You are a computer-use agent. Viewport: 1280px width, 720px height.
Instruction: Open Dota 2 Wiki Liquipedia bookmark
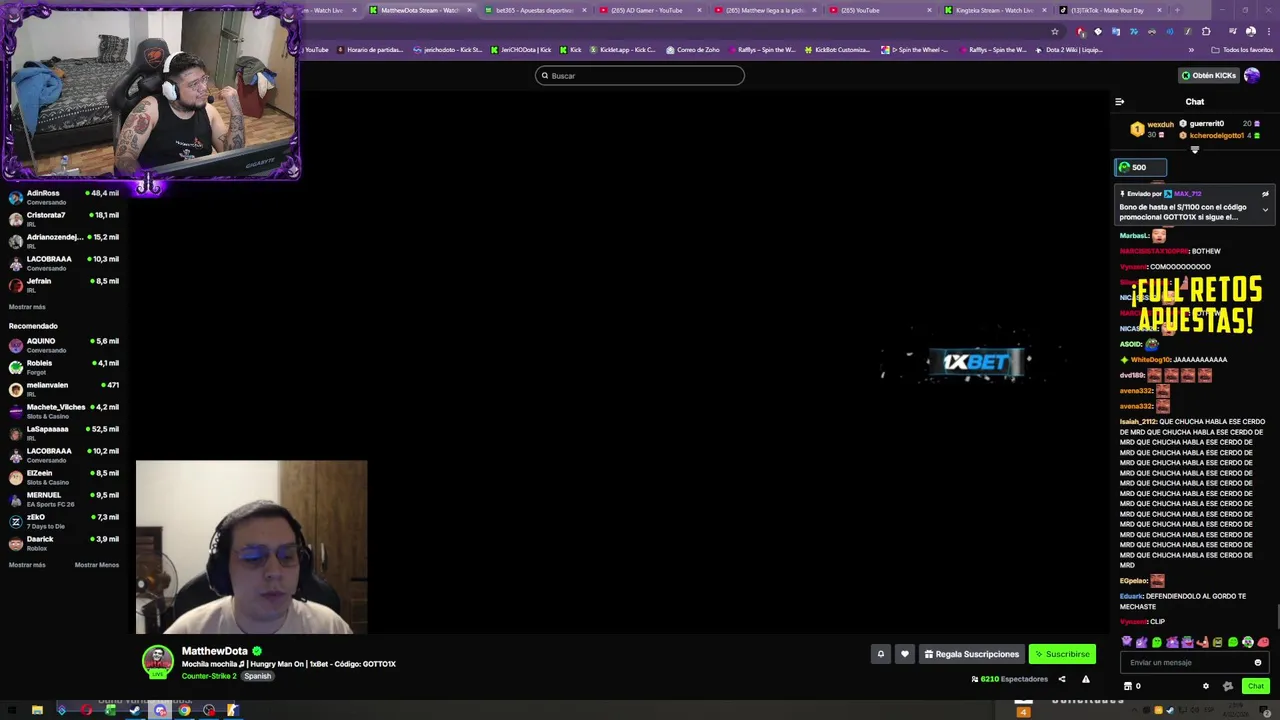coord(1068,50)
